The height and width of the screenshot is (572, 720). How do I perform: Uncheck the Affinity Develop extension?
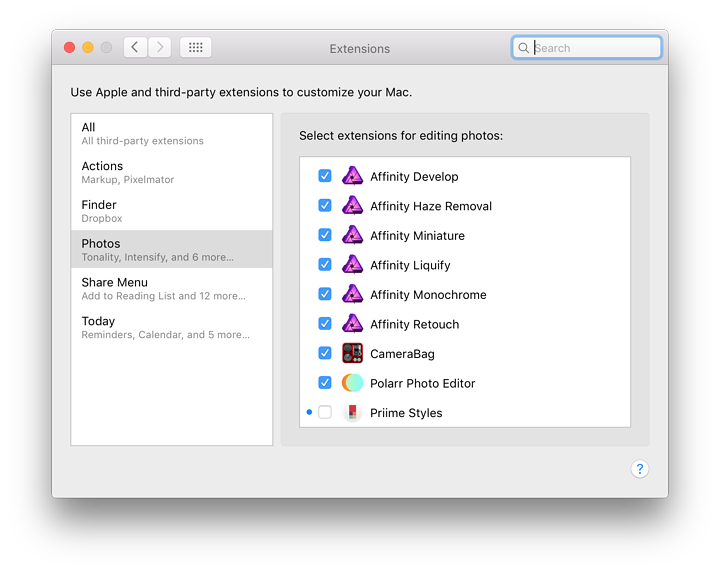(325, 176)
